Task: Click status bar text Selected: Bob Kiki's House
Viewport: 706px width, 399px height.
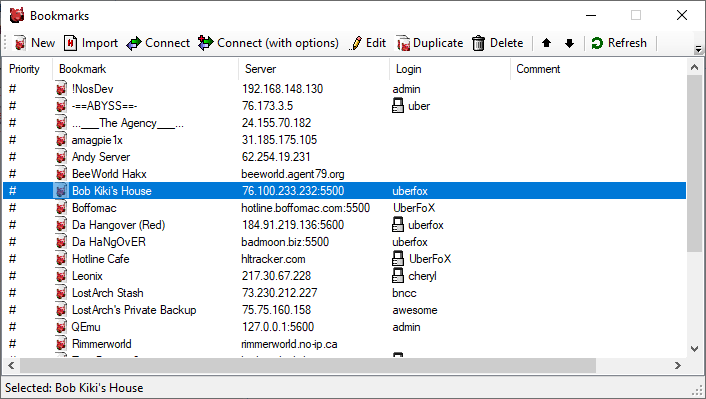Action: tap(74, 388)
